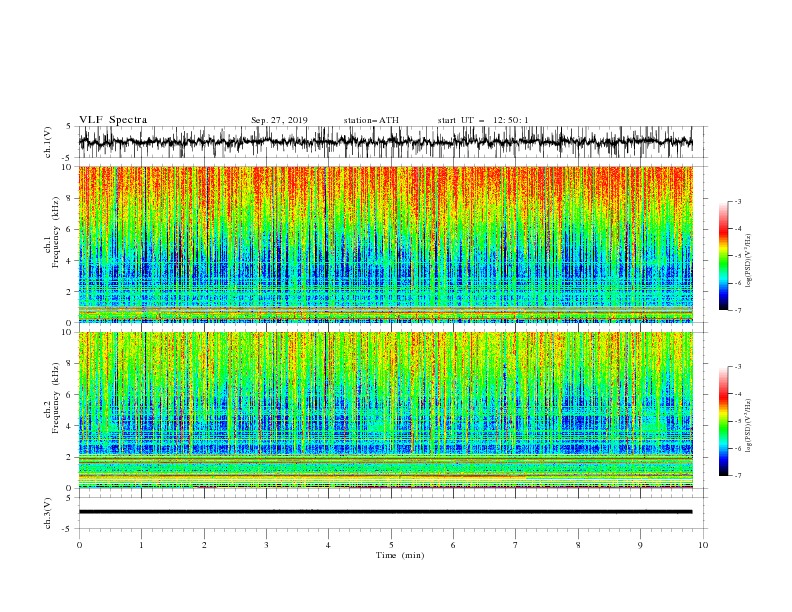Image resolution: width=792 pixels, height=612 pixels.
Task: Click the ch.2 colorbar "-3" label
Action: [x=737, y=367]
